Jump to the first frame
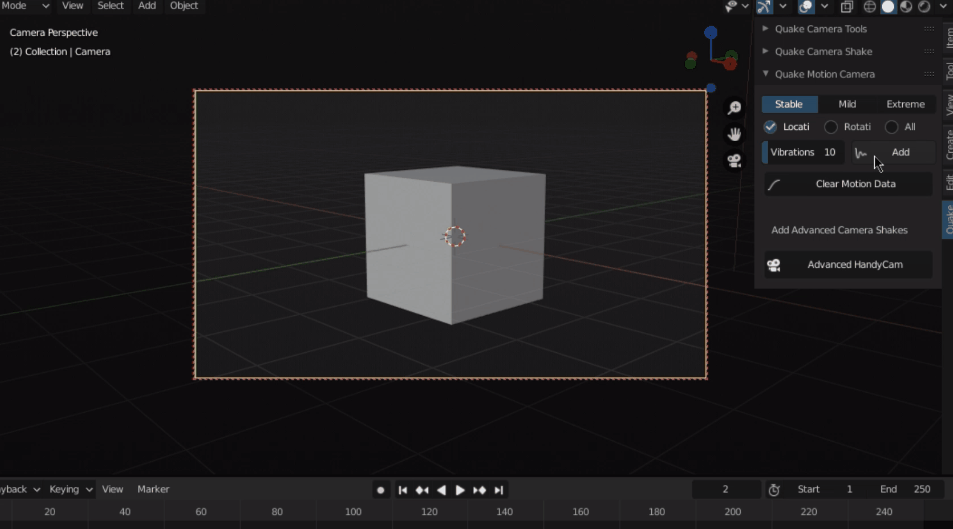 click(402, 490)
